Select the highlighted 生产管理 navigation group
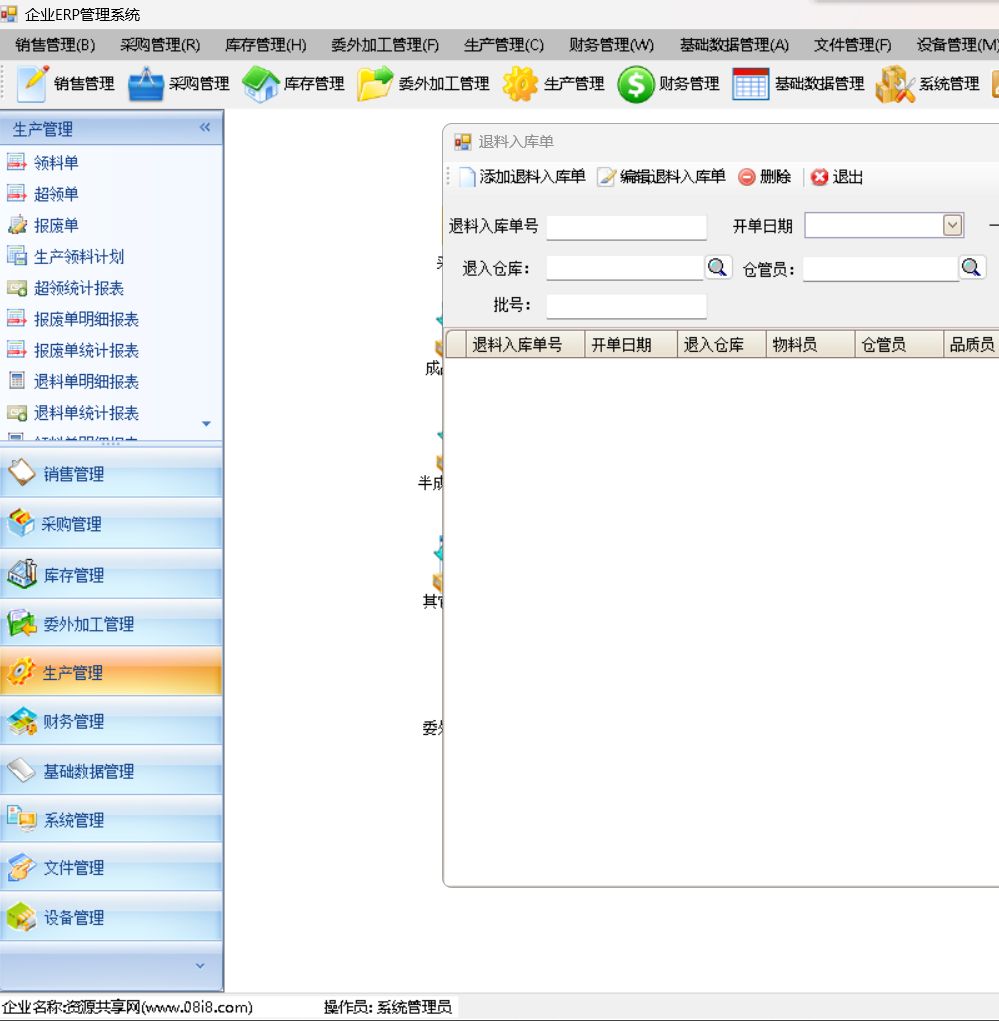Screen dimensions: 999x1021 click(111, 672)
